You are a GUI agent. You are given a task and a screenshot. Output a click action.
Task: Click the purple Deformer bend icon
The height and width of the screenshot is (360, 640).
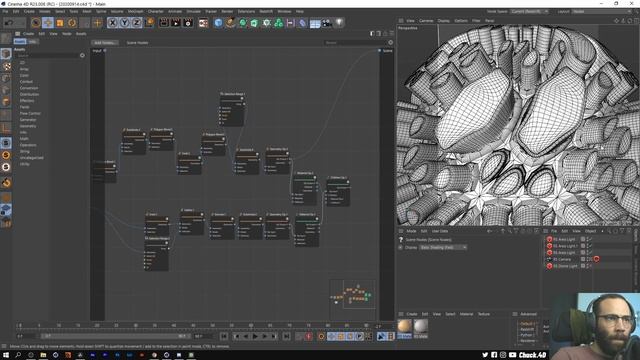click(302, 23)
